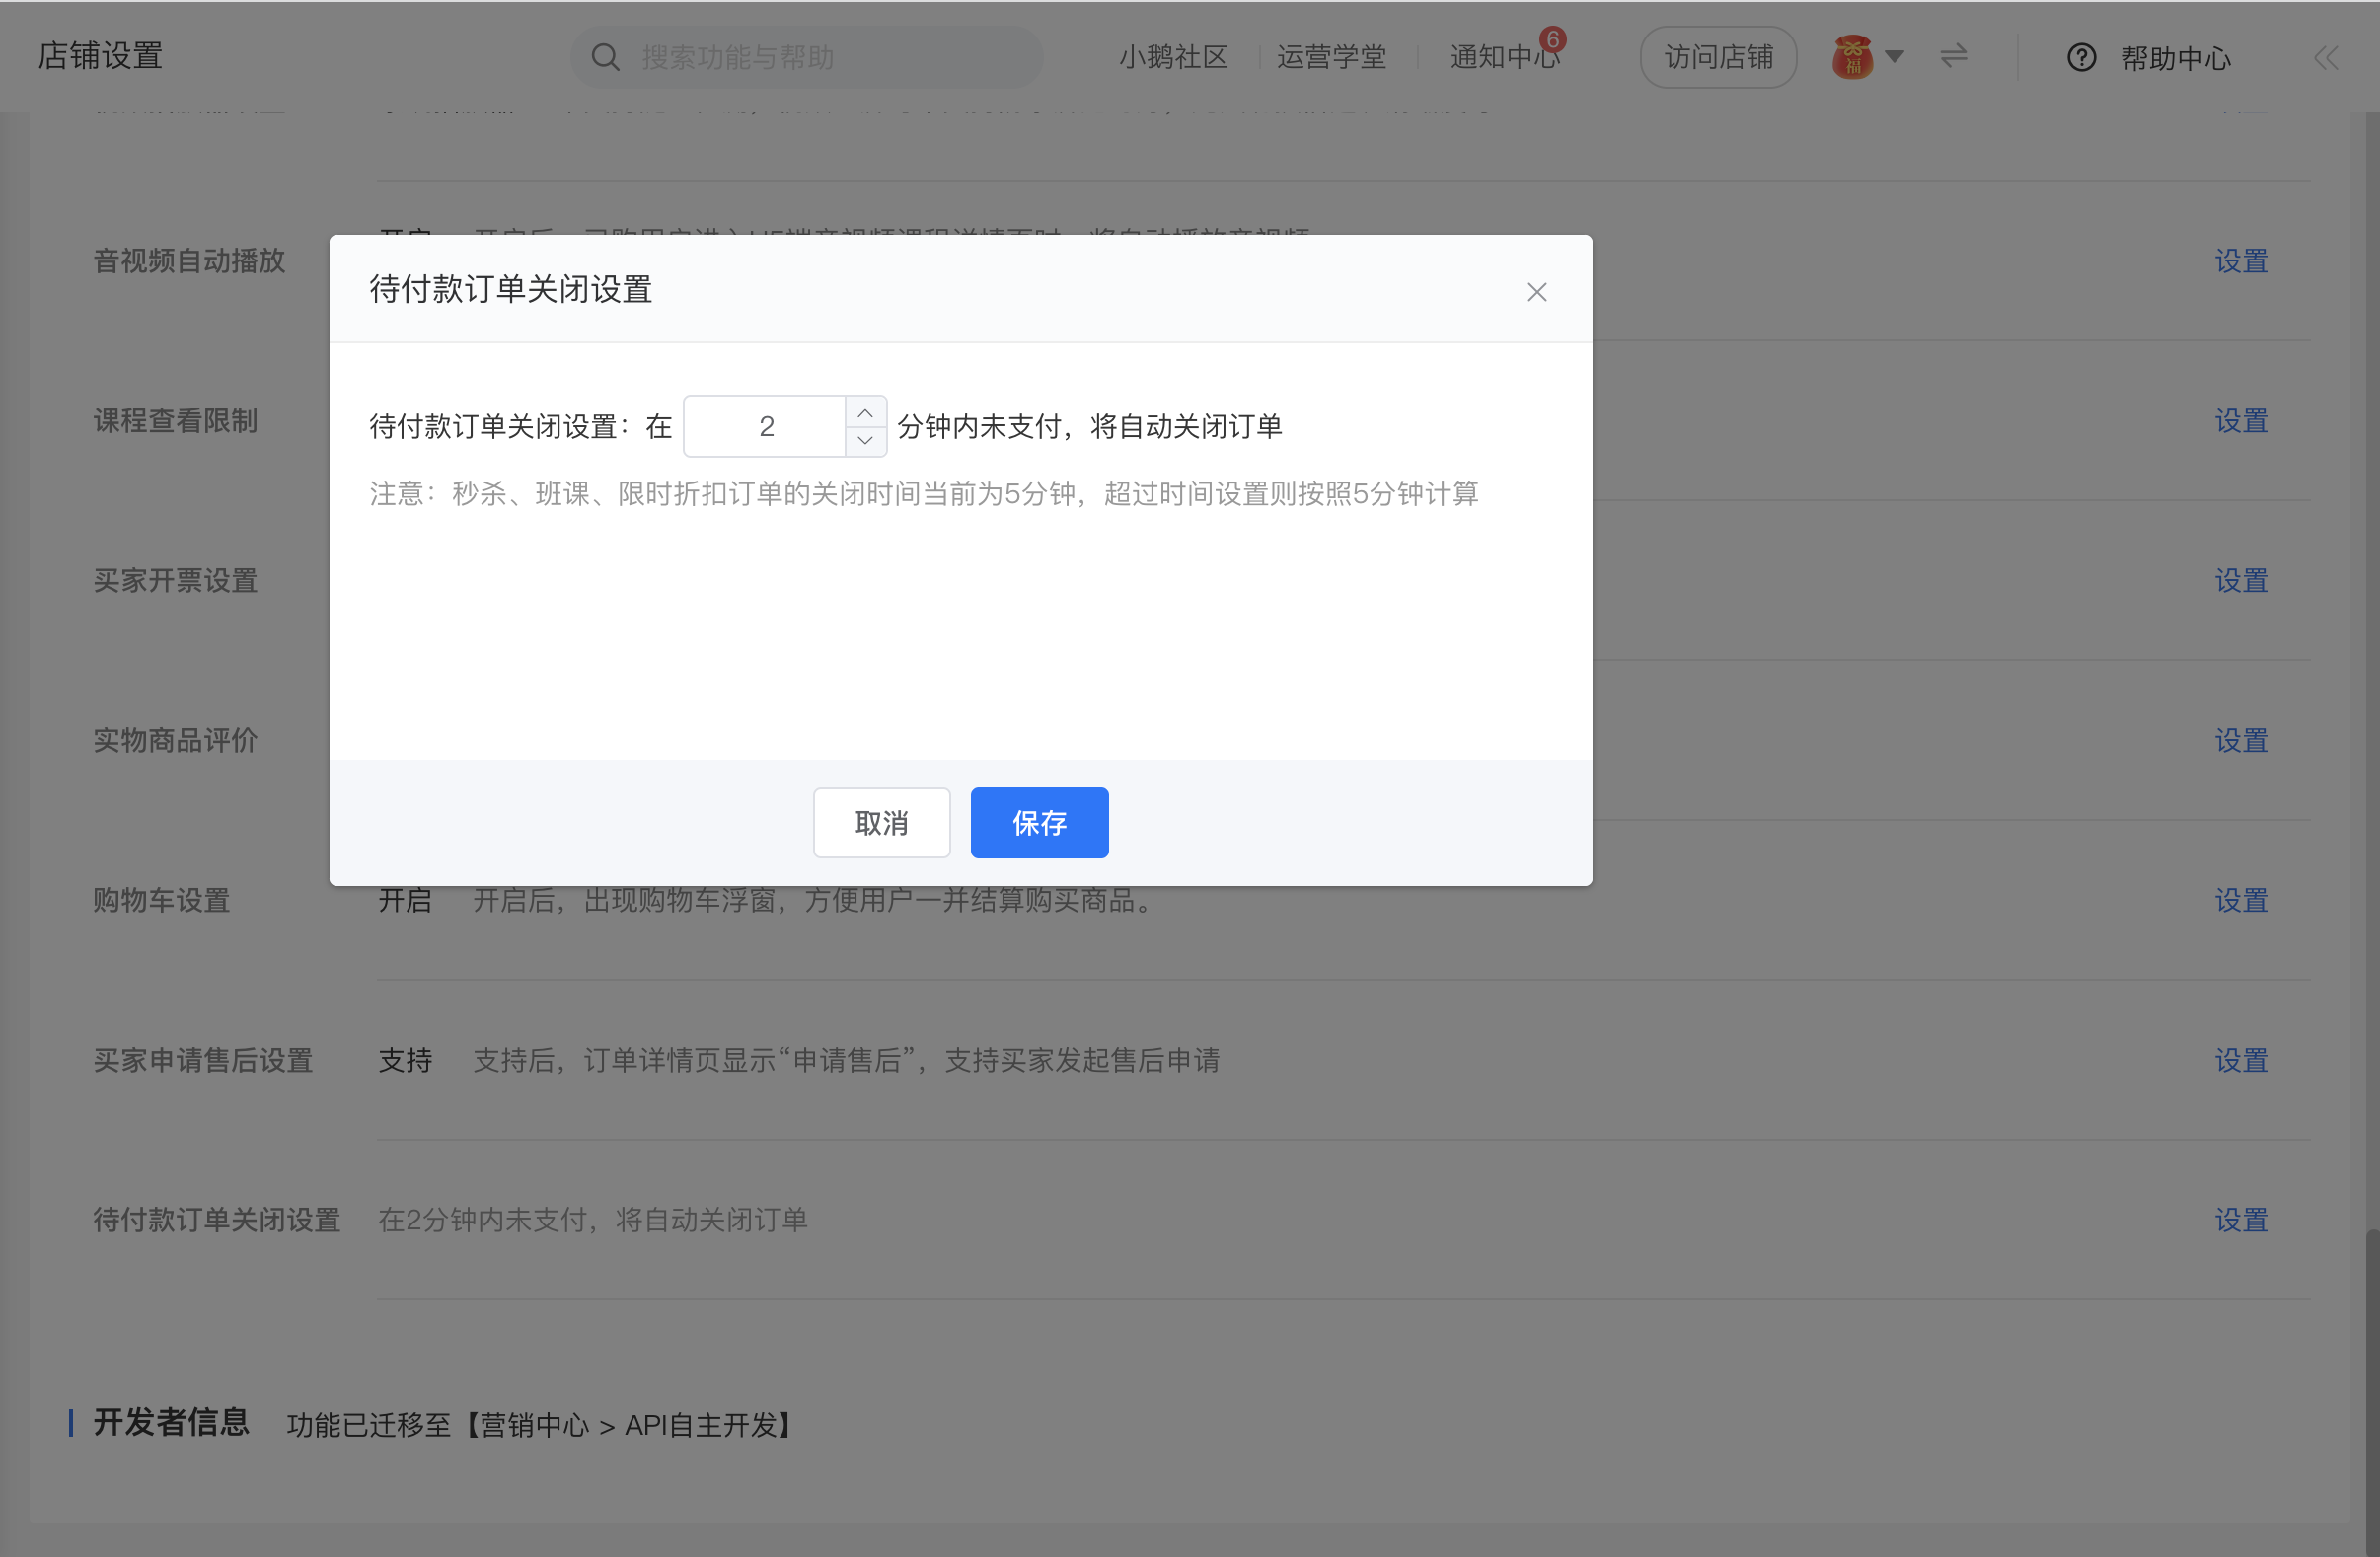Image resolution: width=2380 pixels, height=1557 pixels.
Task: Click text 在2分钟内未支付，将自动关闭订单
Action: pyautogui.click(x=592, y=1220)
